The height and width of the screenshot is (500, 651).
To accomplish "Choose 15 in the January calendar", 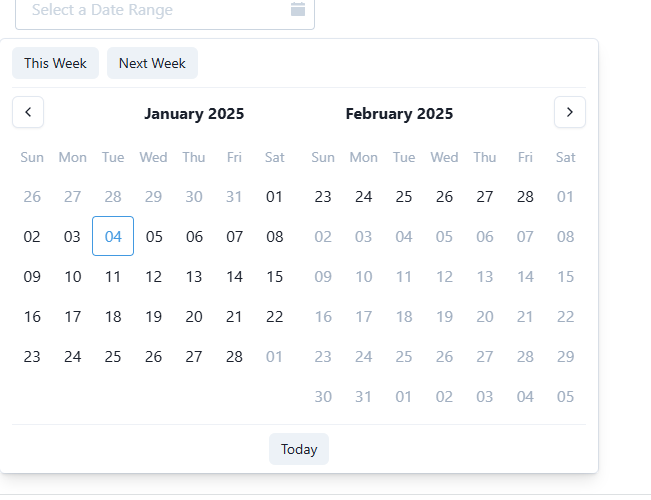I will (x=275, y=277).
